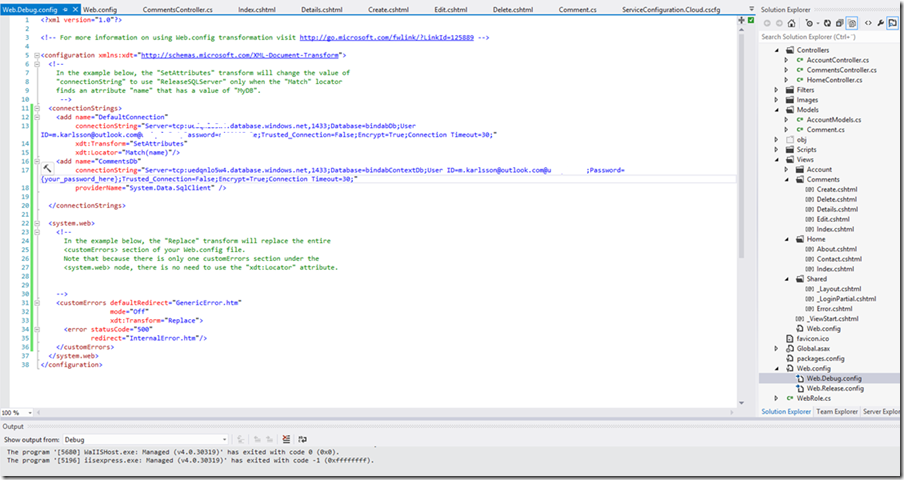Switch to the ServiceConfiguration.Cloud.cscfg tab

[671, 10]
